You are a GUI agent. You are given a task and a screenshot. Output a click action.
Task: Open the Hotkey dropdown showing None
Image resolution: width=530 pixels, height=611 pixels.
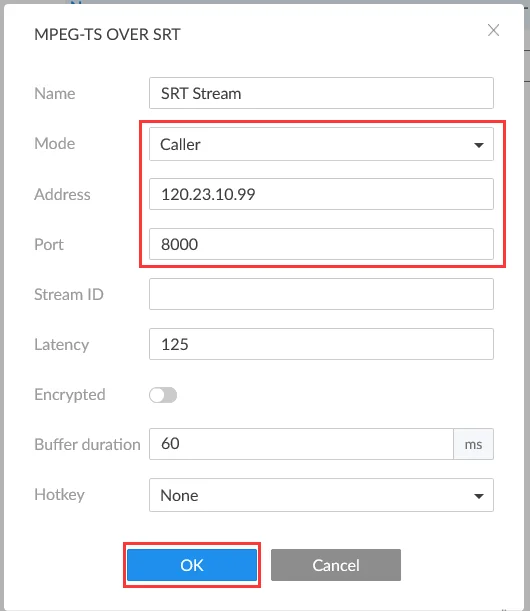[321, 495]
